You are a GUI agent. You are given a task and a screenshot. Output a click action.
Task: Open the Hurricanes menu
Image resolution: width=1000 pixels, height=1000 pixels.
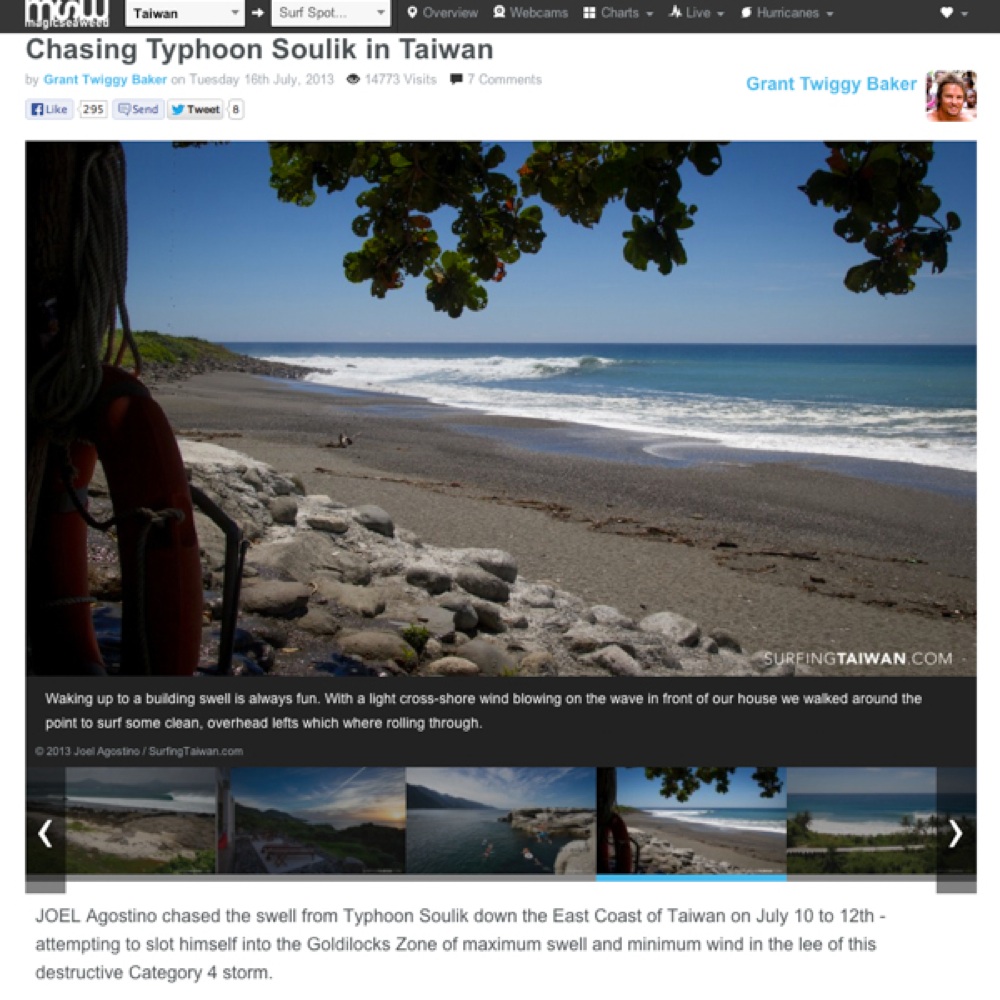click(787, 13)
